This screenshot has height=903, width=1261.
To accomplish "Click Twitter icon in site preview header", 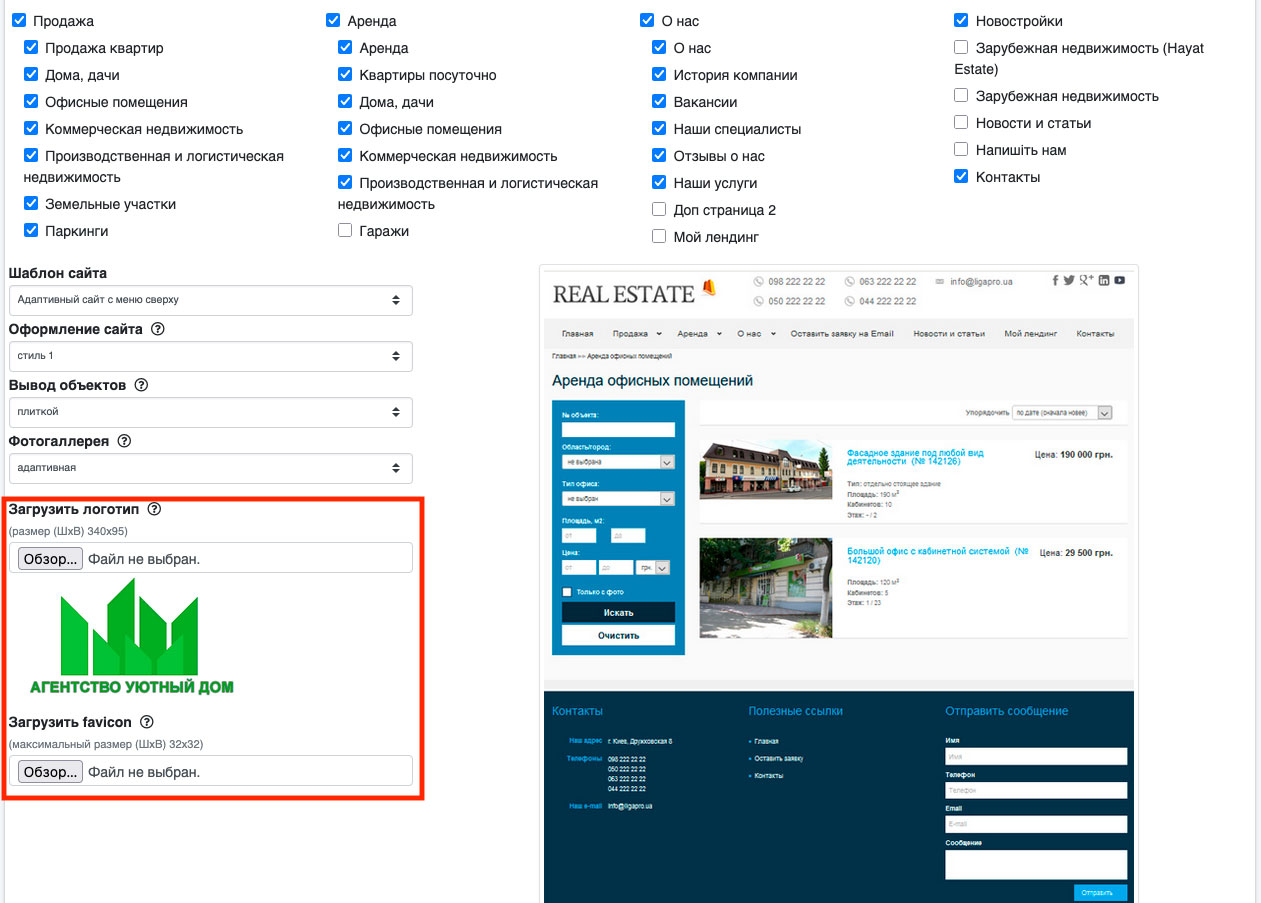I will pyautogui.click(x=1069, y=281).
